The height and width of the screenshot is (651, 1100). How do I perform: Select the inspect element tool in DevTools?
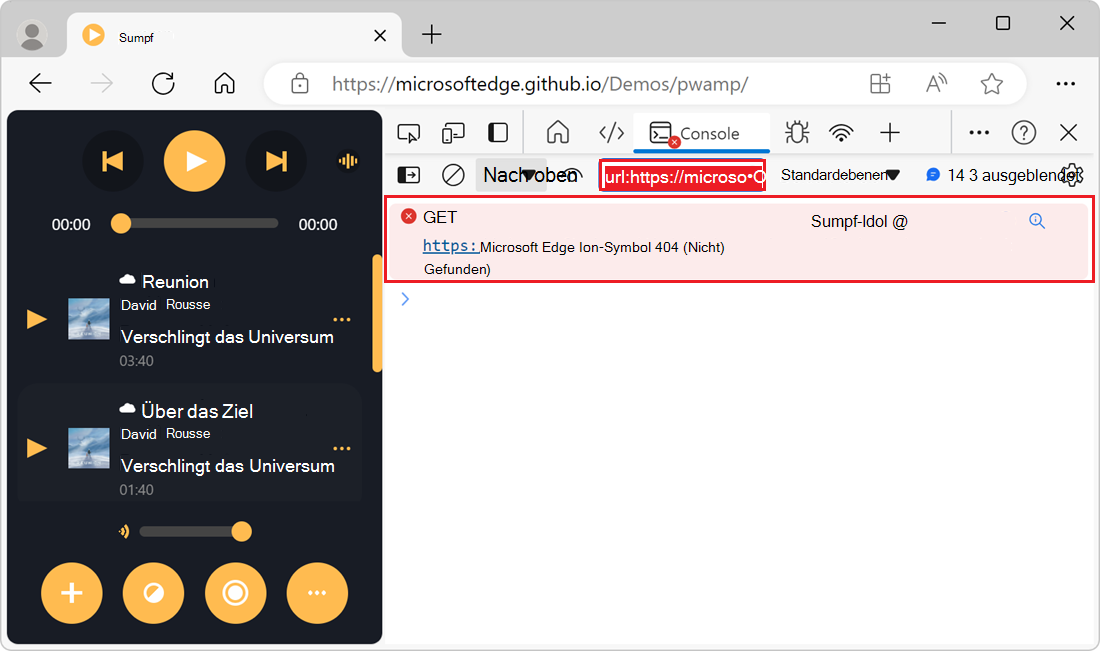[x=408, y=132]
